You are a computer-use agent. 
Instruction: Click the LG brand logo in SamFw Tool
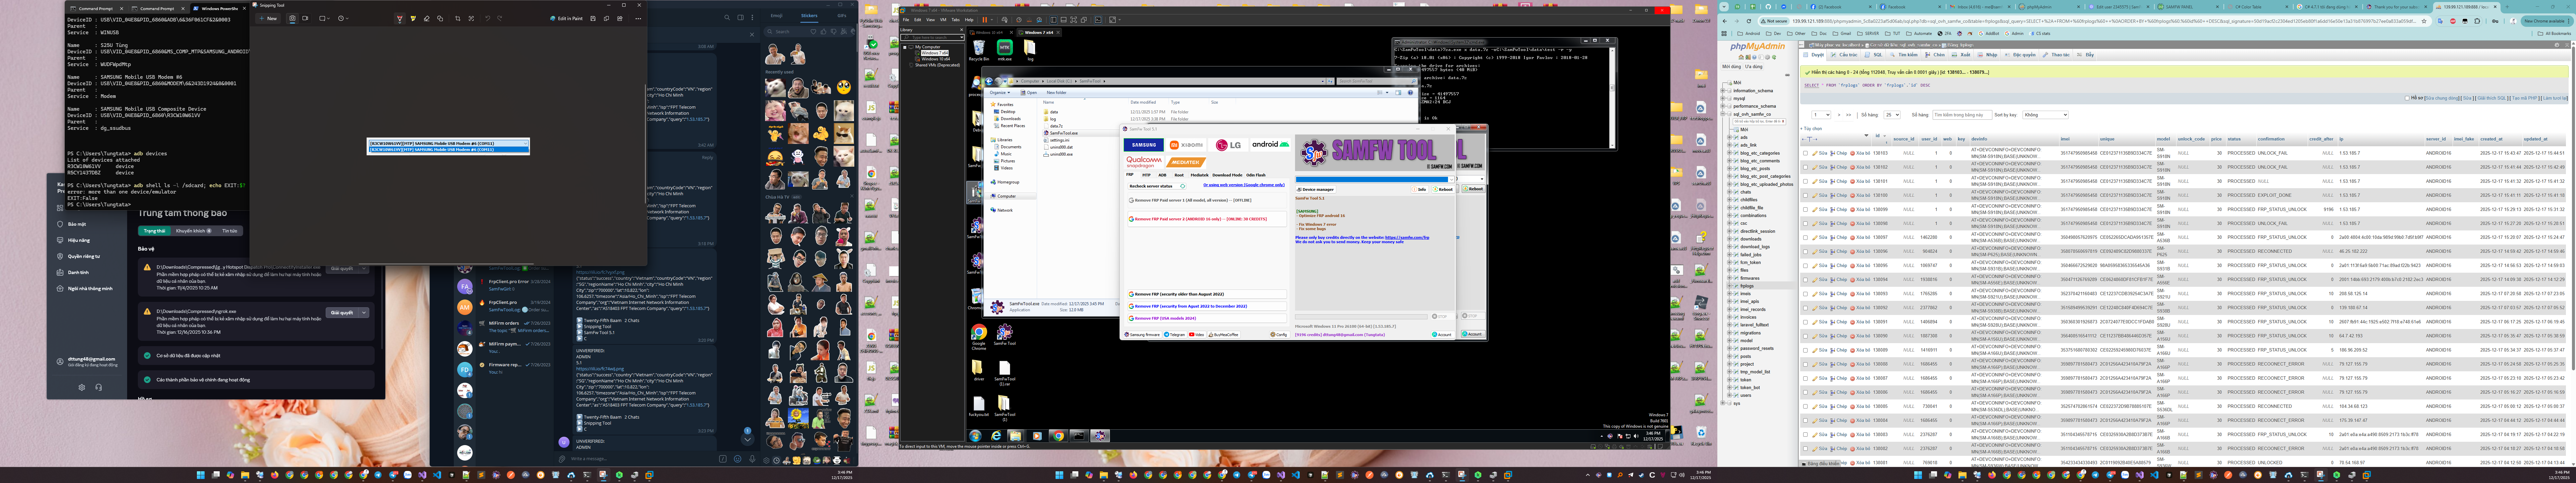(1228, 145)
